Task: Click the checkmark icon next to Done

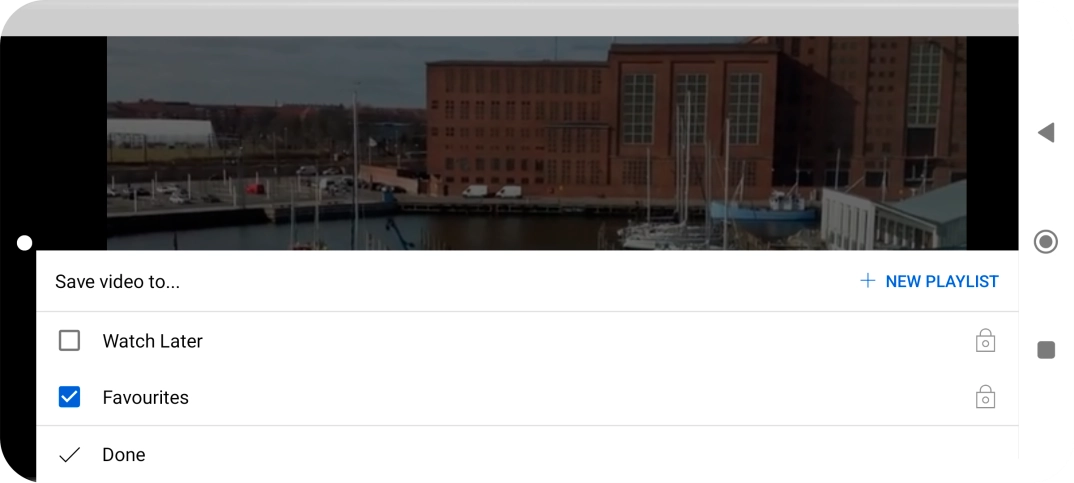Action: pyautogui.click(x=69, y=455)
